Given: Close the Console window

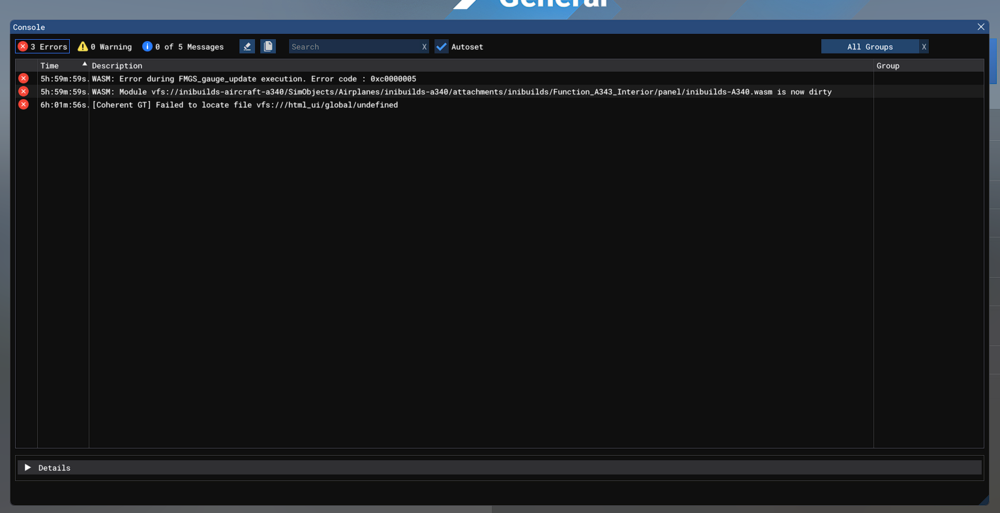Looking at the screenshot, I should coord(981,27).
